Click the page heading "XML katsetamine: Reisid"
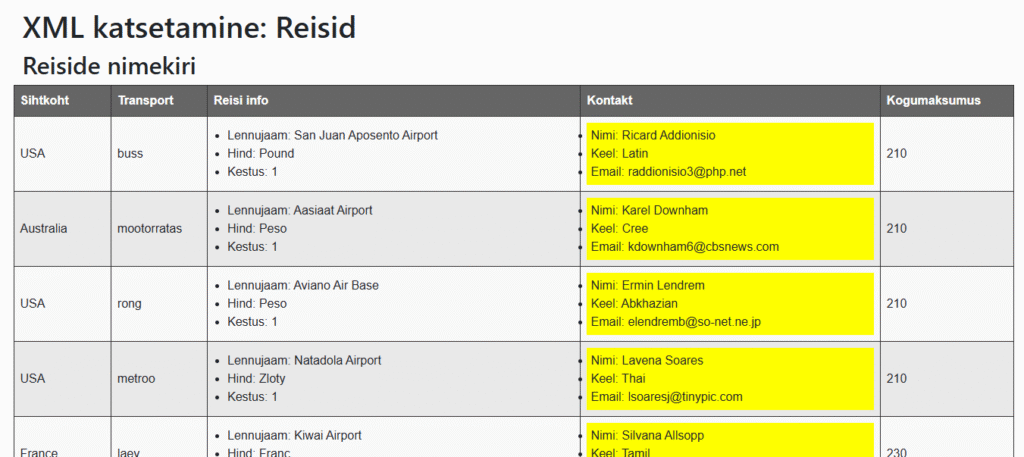Viewport: 1024px width, 457px height. tap(188, 27)
